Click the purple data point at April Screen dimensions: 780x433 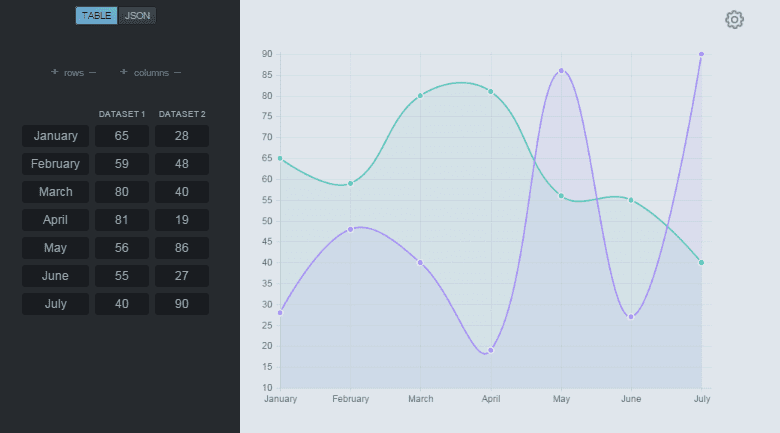point(491,350)
